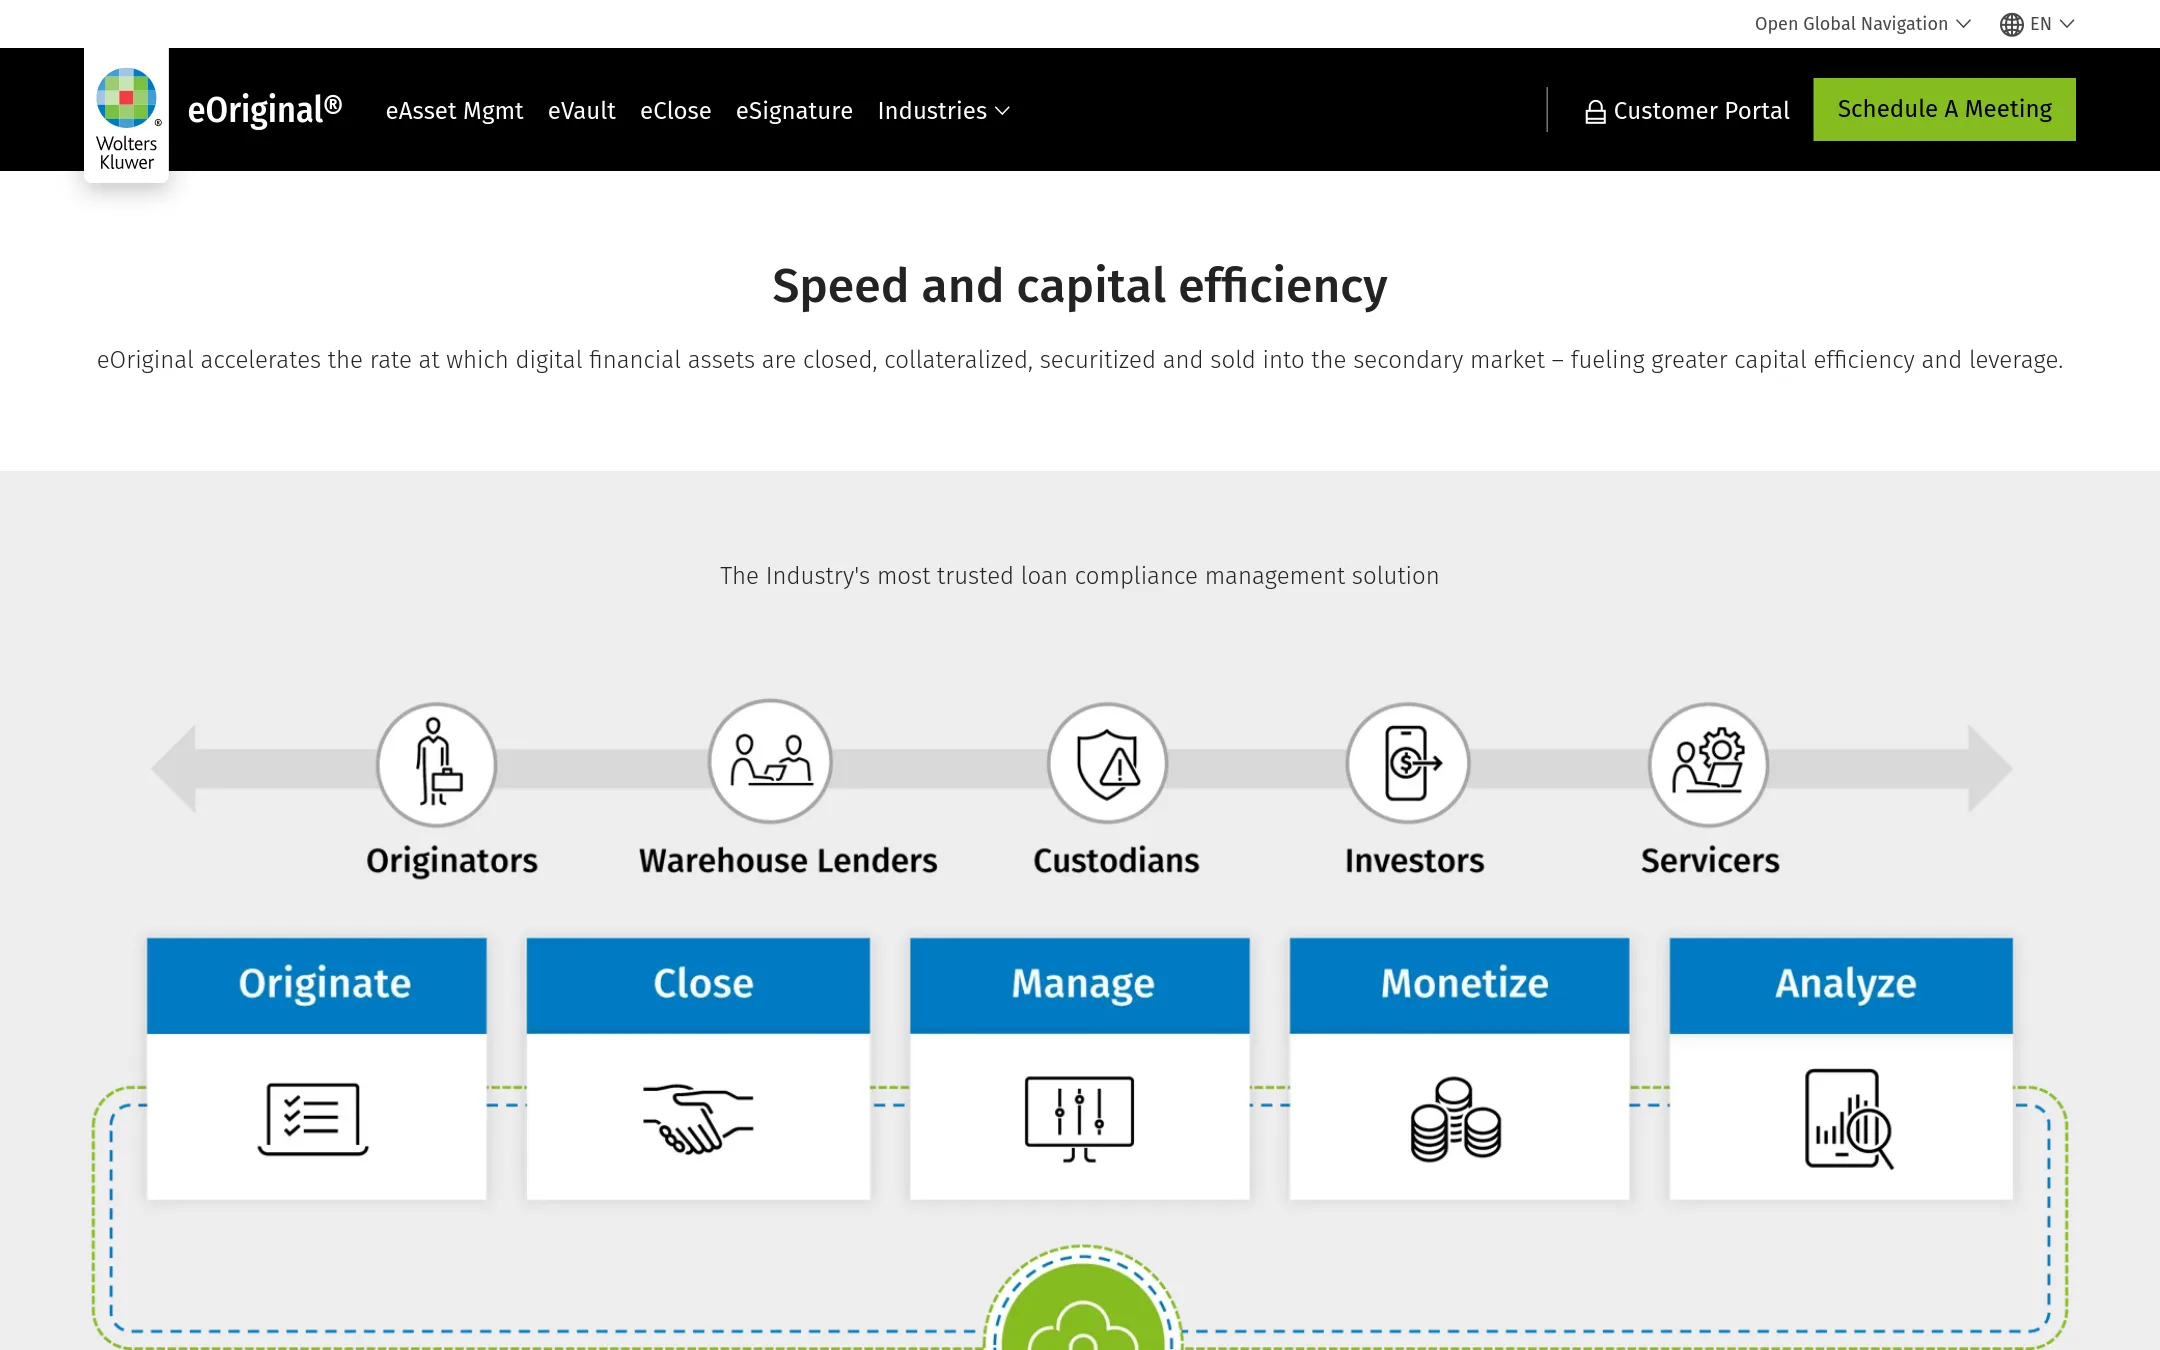This screenshot has height=1350, width=2160.
Task: Click the Manage sliders monitor icon
Action: 1079,1119
